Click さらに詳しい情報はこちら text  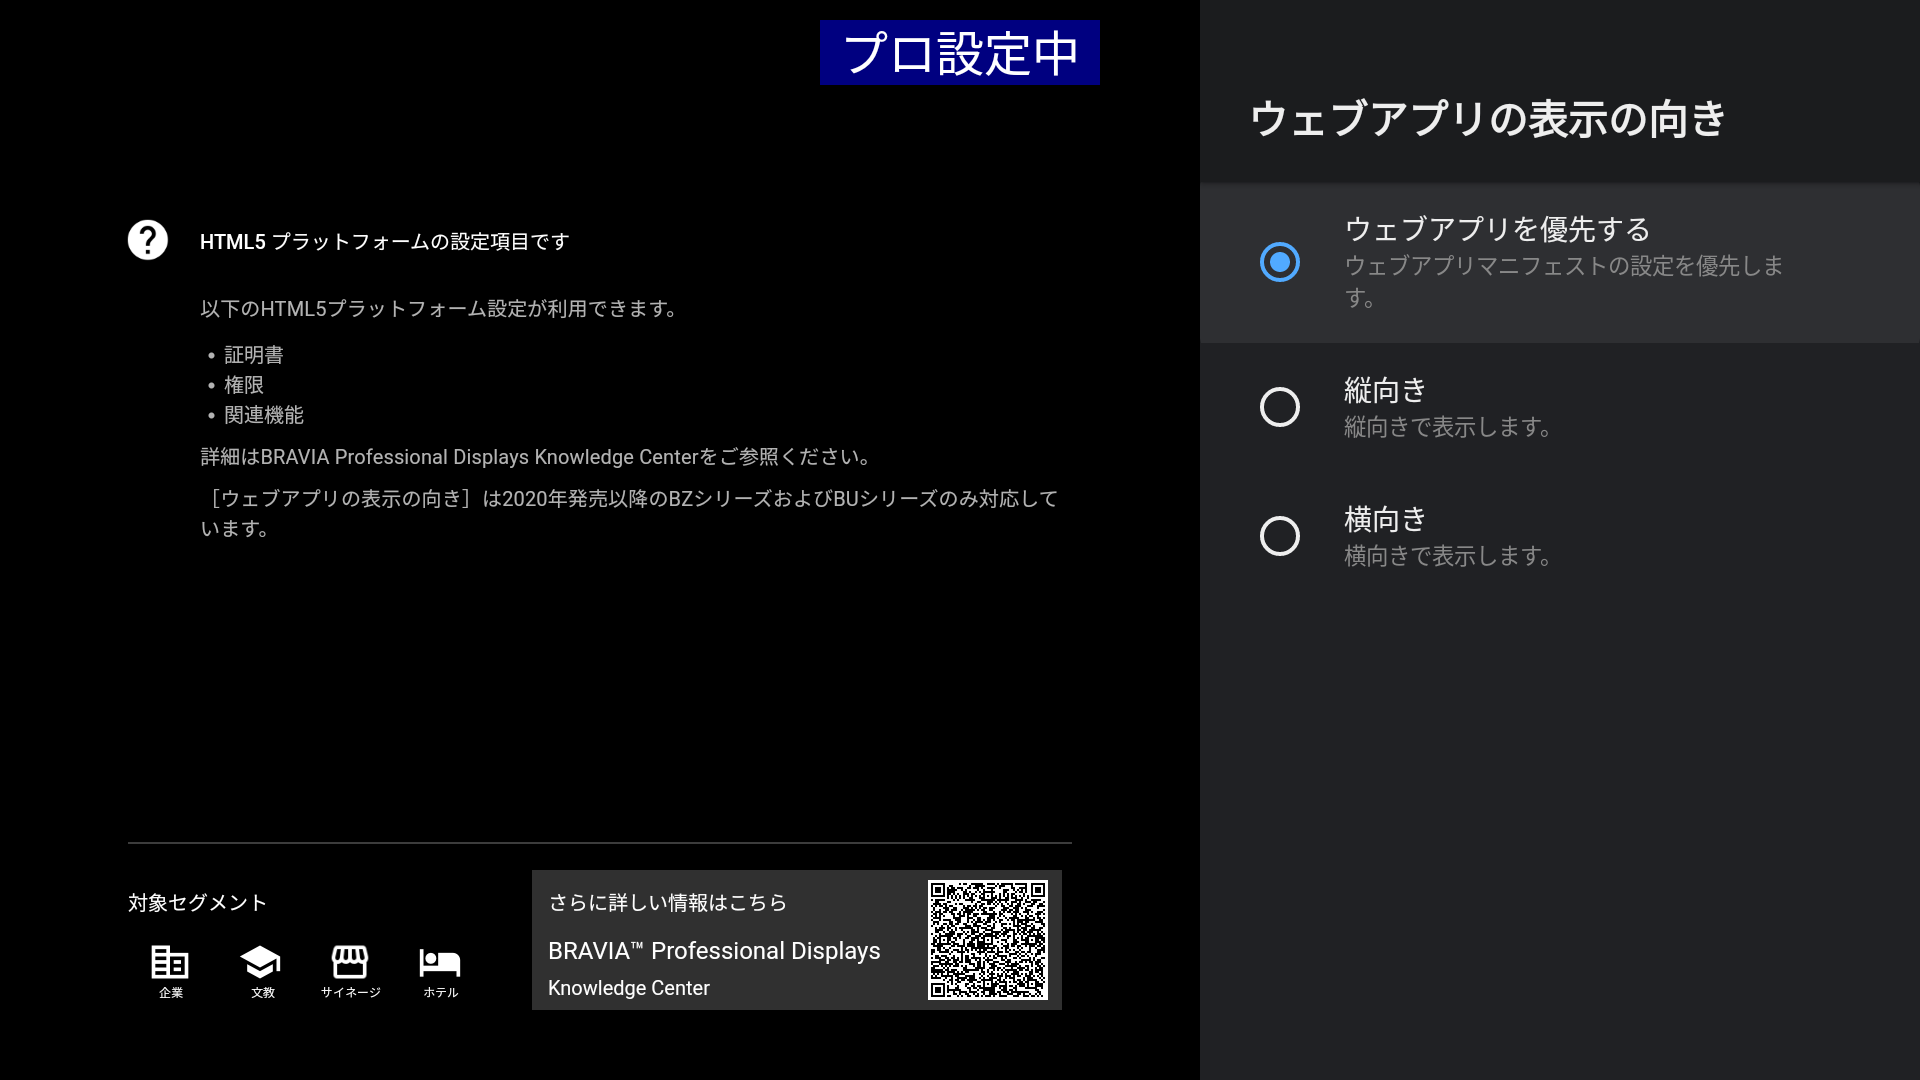tap(668, 903)
